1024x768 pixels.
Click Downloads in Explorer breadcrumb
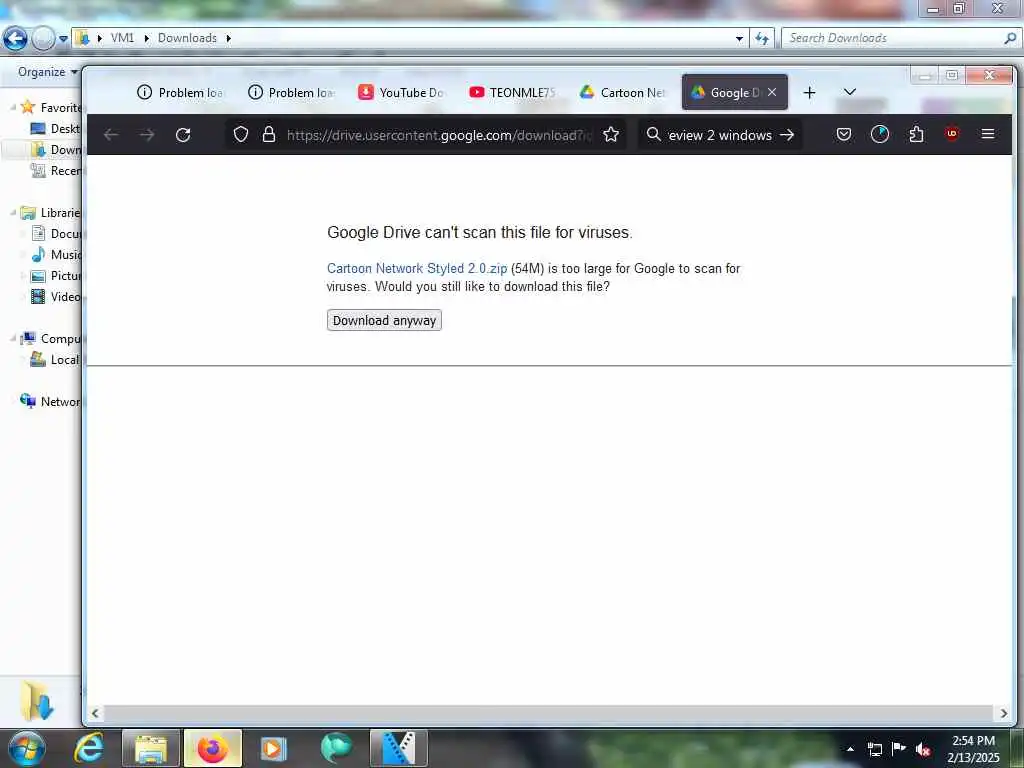(187, 38)
